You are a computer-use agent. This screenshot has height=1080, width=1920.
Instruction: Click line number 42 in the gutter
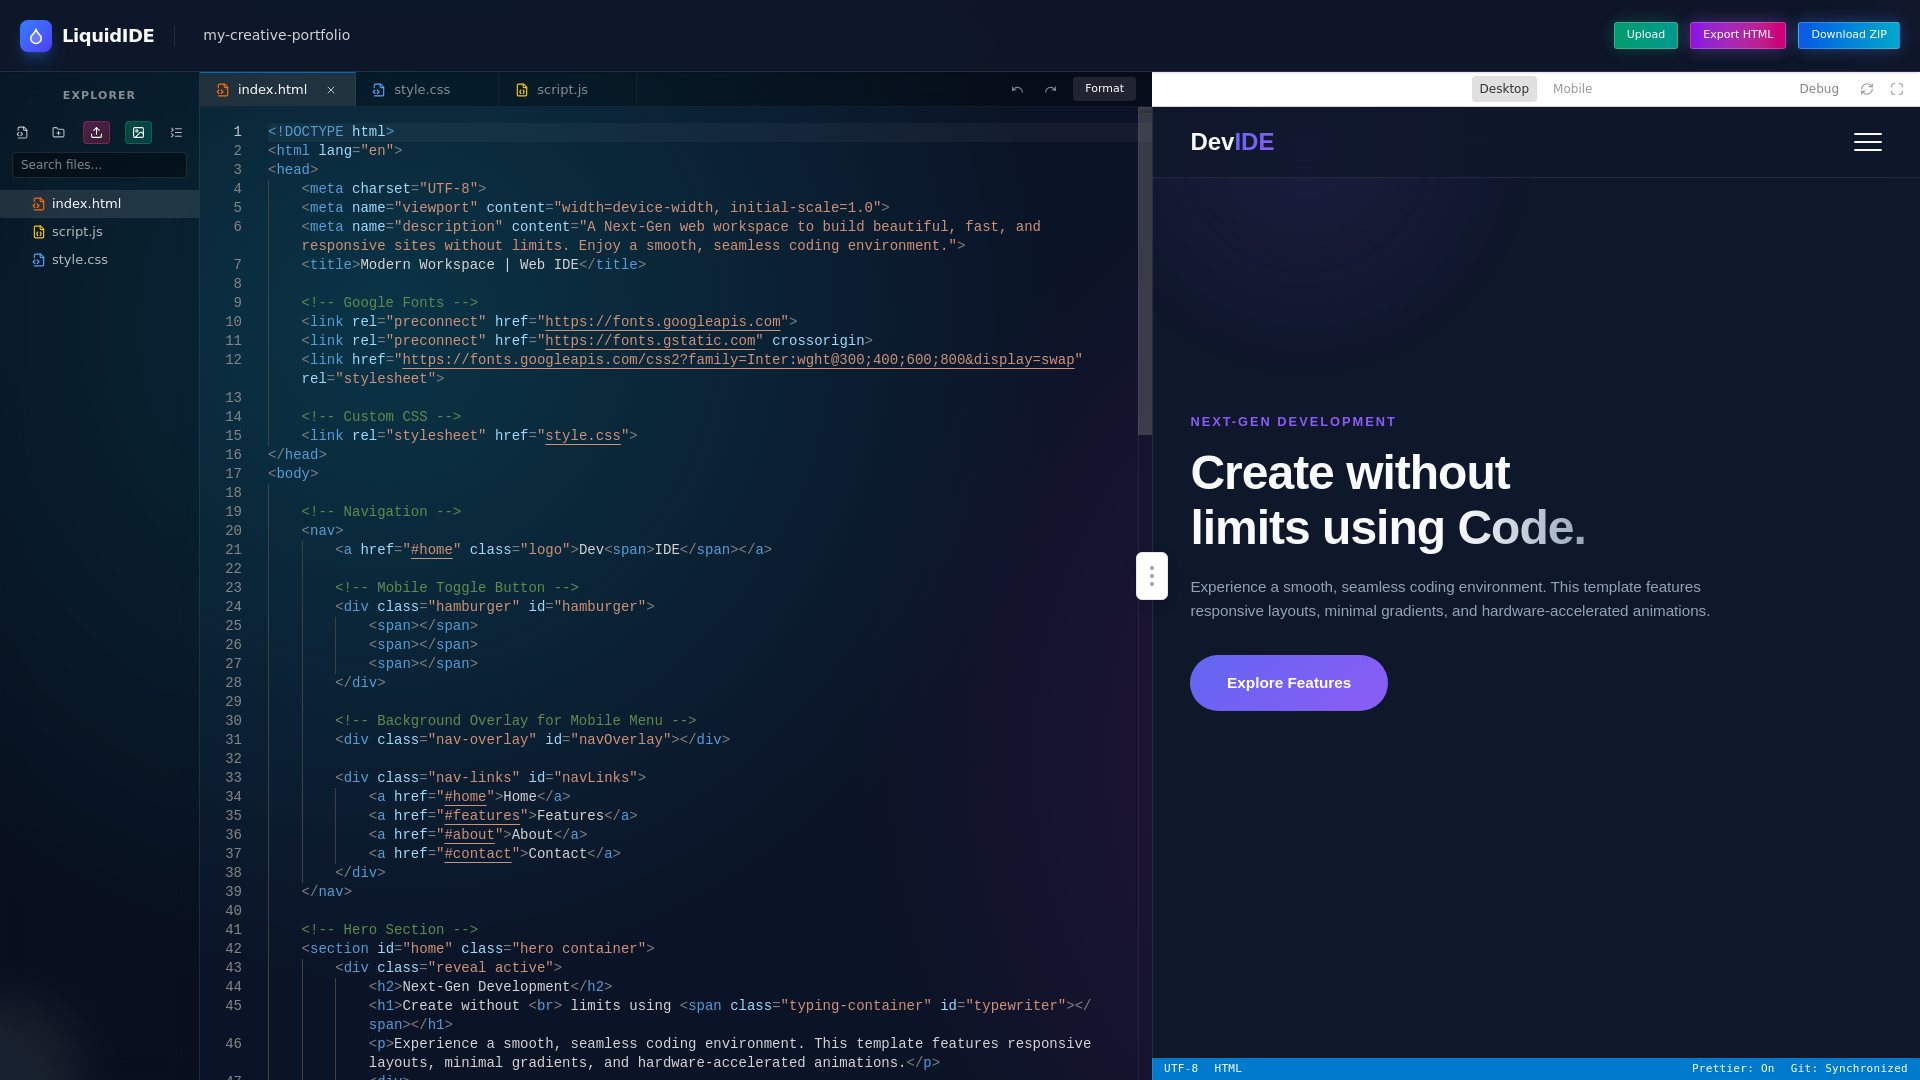click(233, 949)
